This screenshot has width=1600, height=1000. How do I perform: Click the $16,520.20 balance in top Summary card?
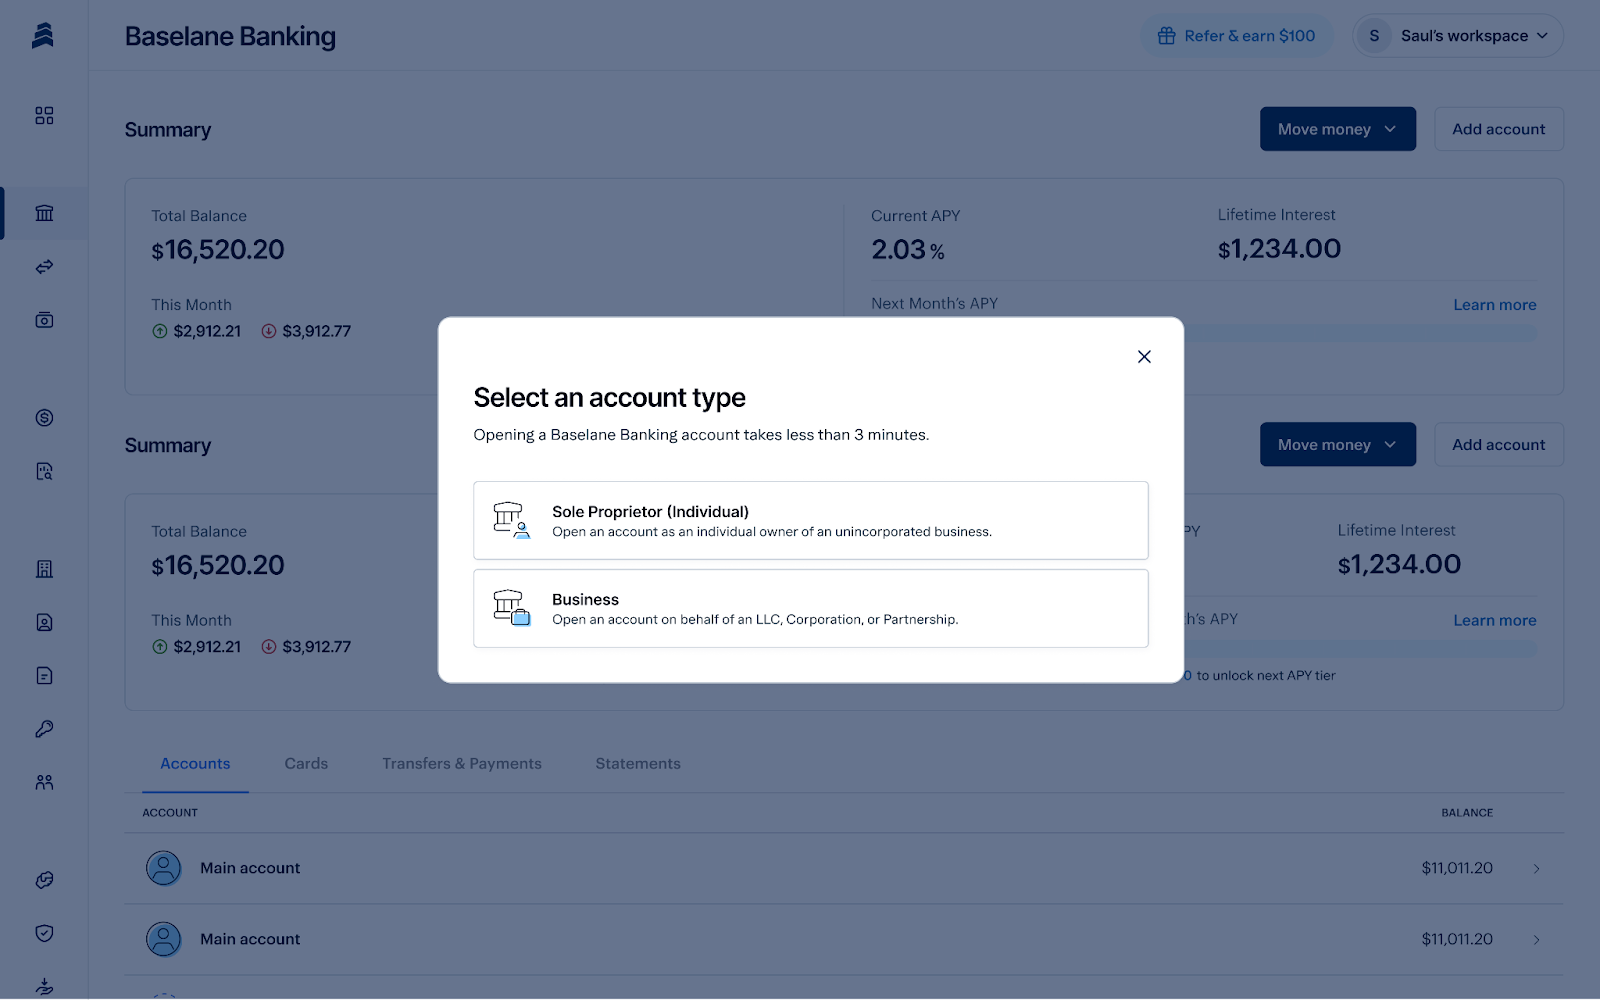pyautogui.click(x=218, y=250)
